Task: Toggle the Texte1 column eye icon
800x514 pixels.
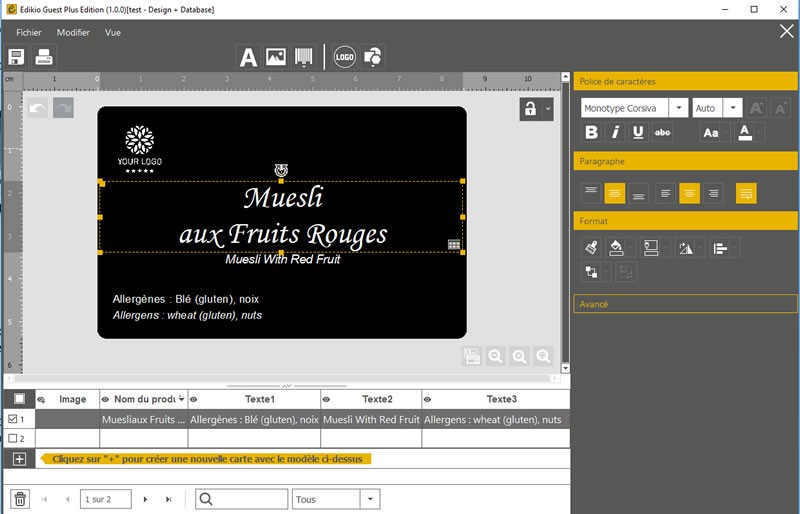Action: tap(195, 399)
